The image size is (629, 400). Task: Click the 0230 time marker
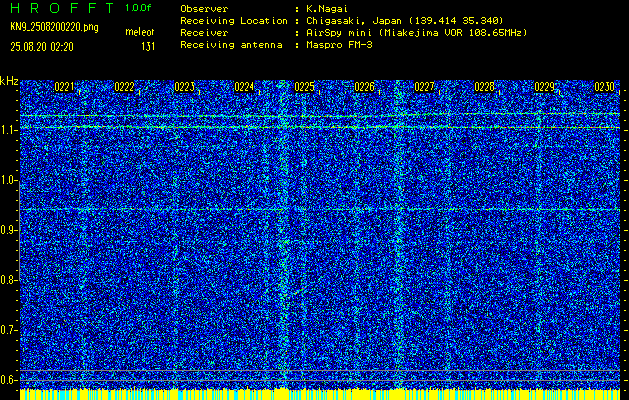tap(605, 87)
